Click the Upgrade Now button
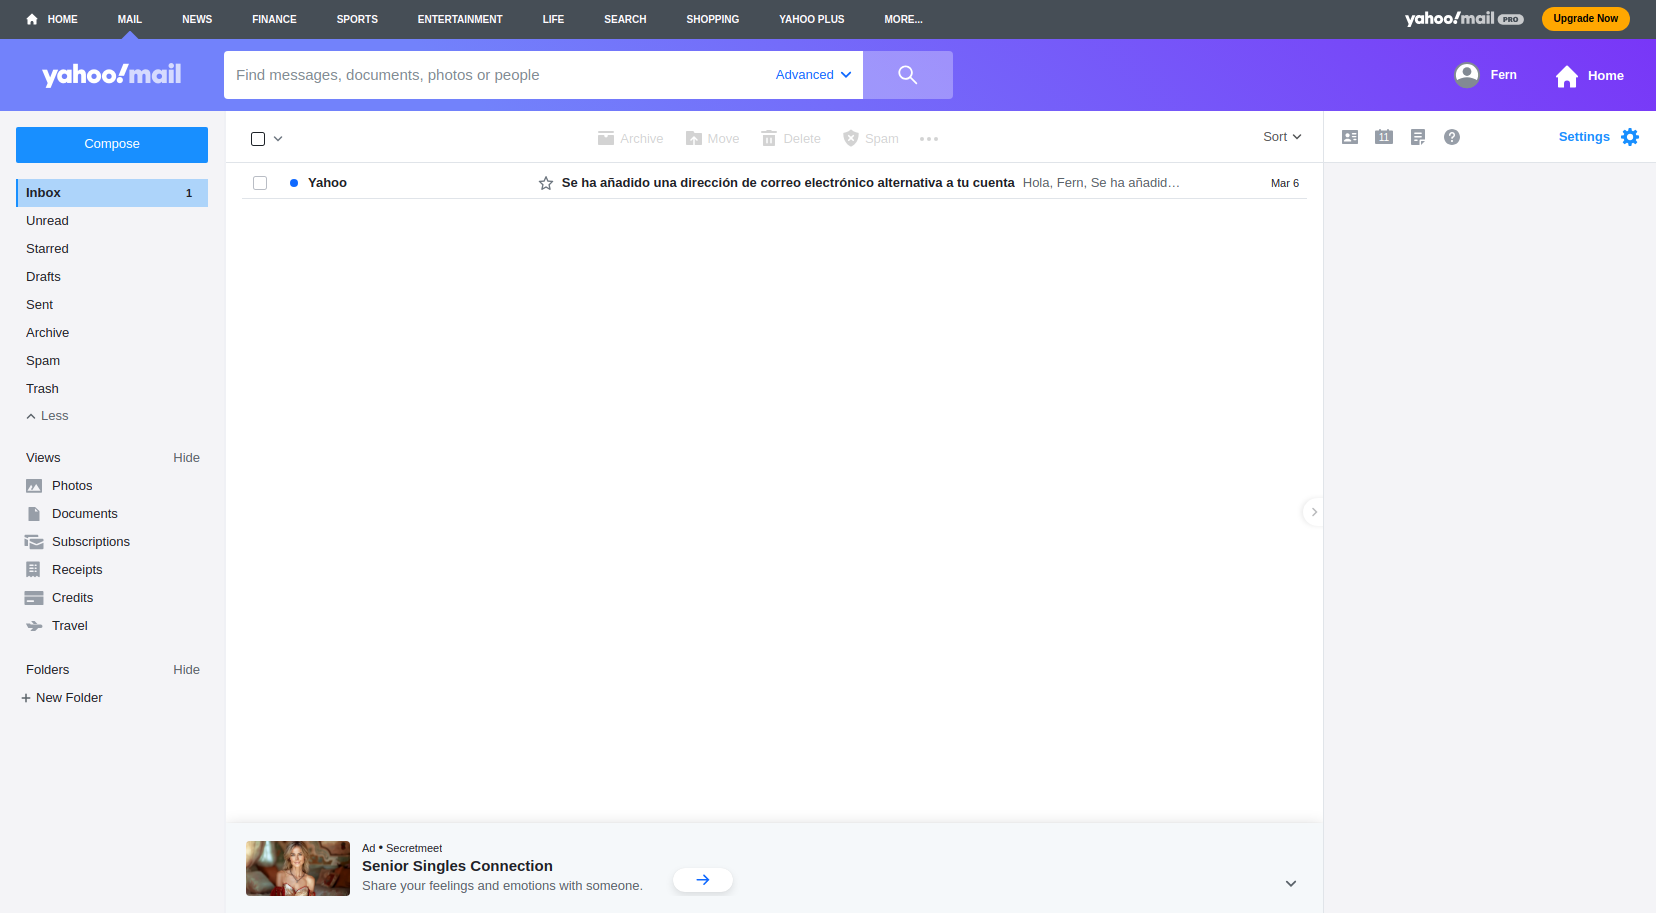This screenshot has width=1656, height=914. click(1585, 19)
